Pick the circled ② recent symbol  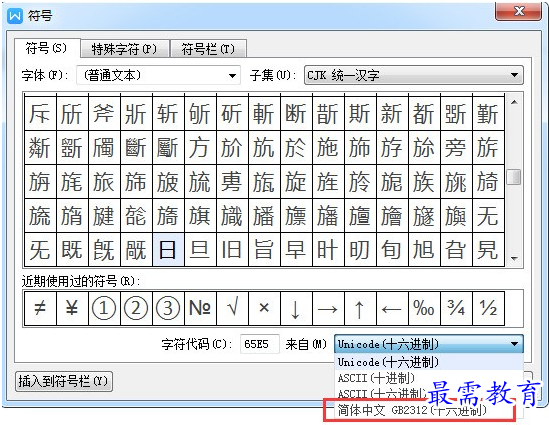click(136, 308)
